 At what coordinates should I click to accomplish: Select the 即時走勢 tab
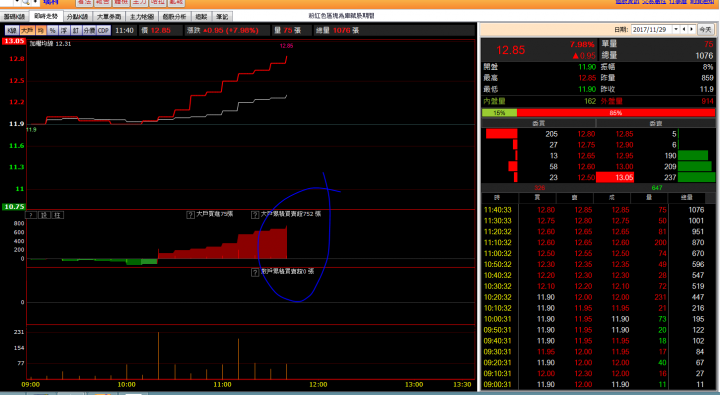46,16
